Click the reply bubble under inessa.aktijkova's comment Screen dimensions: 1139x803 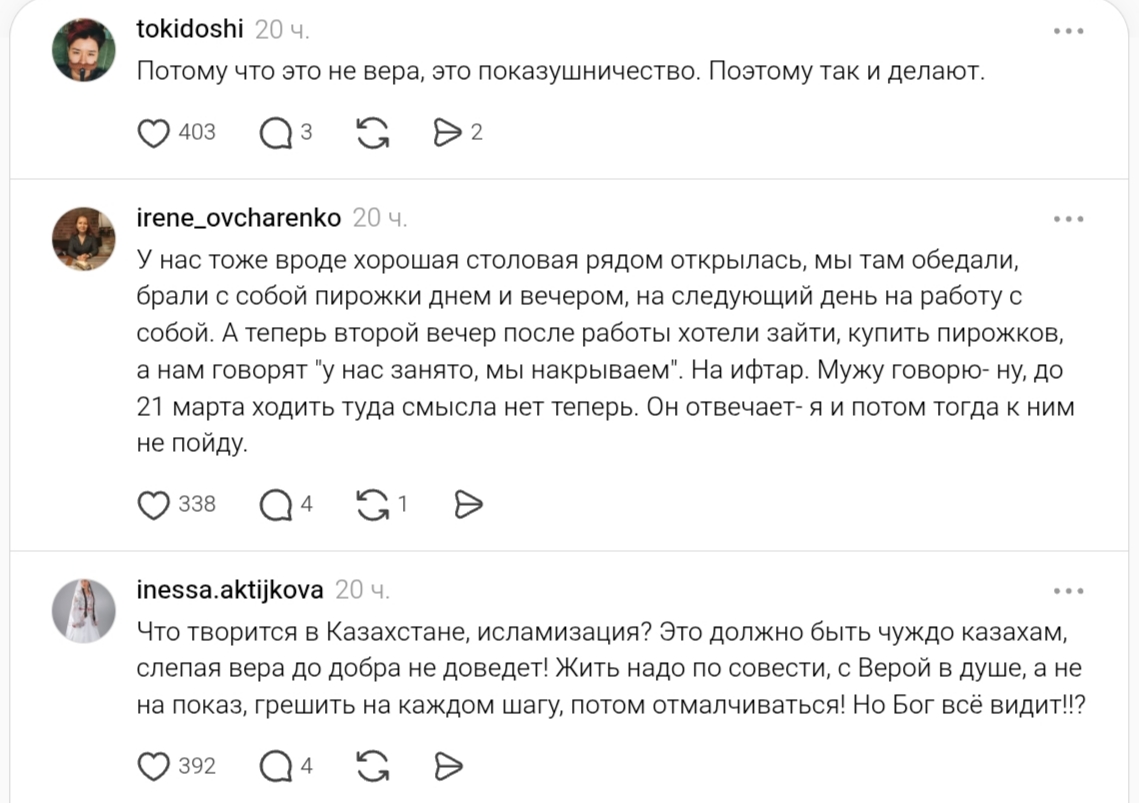point(275,767)
